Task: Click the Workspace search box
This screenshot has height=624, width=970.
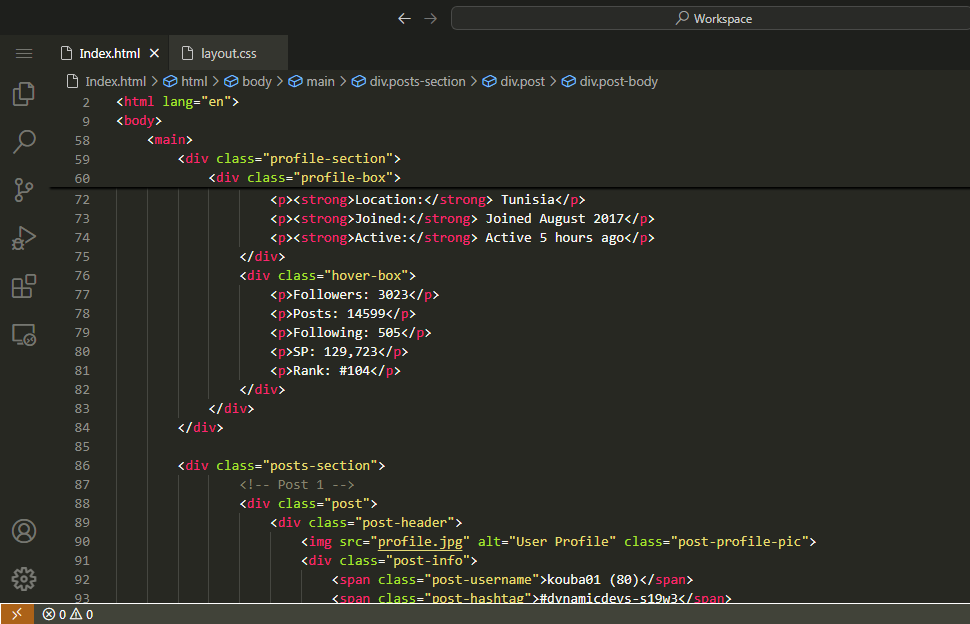Action: [x=712, y=18]
